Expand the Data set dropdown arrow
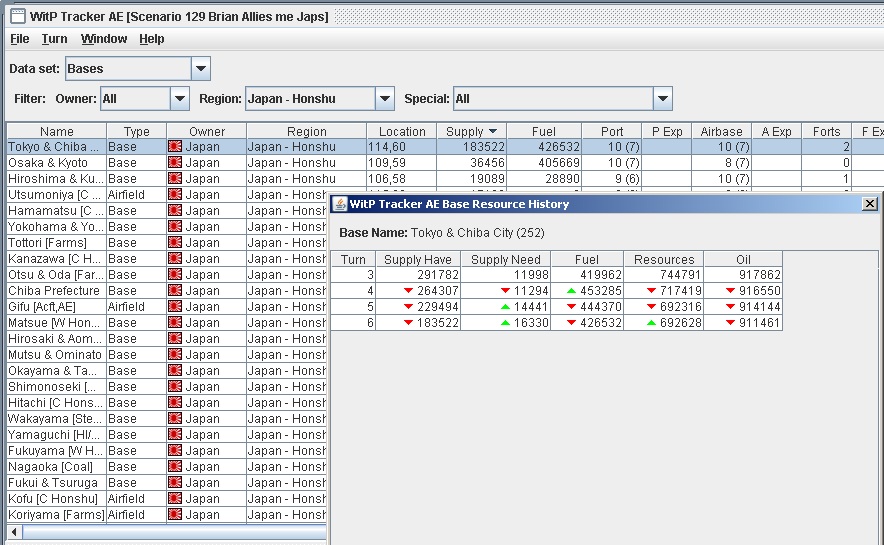This screenshot has height=545, width=884. click(201, 69)
